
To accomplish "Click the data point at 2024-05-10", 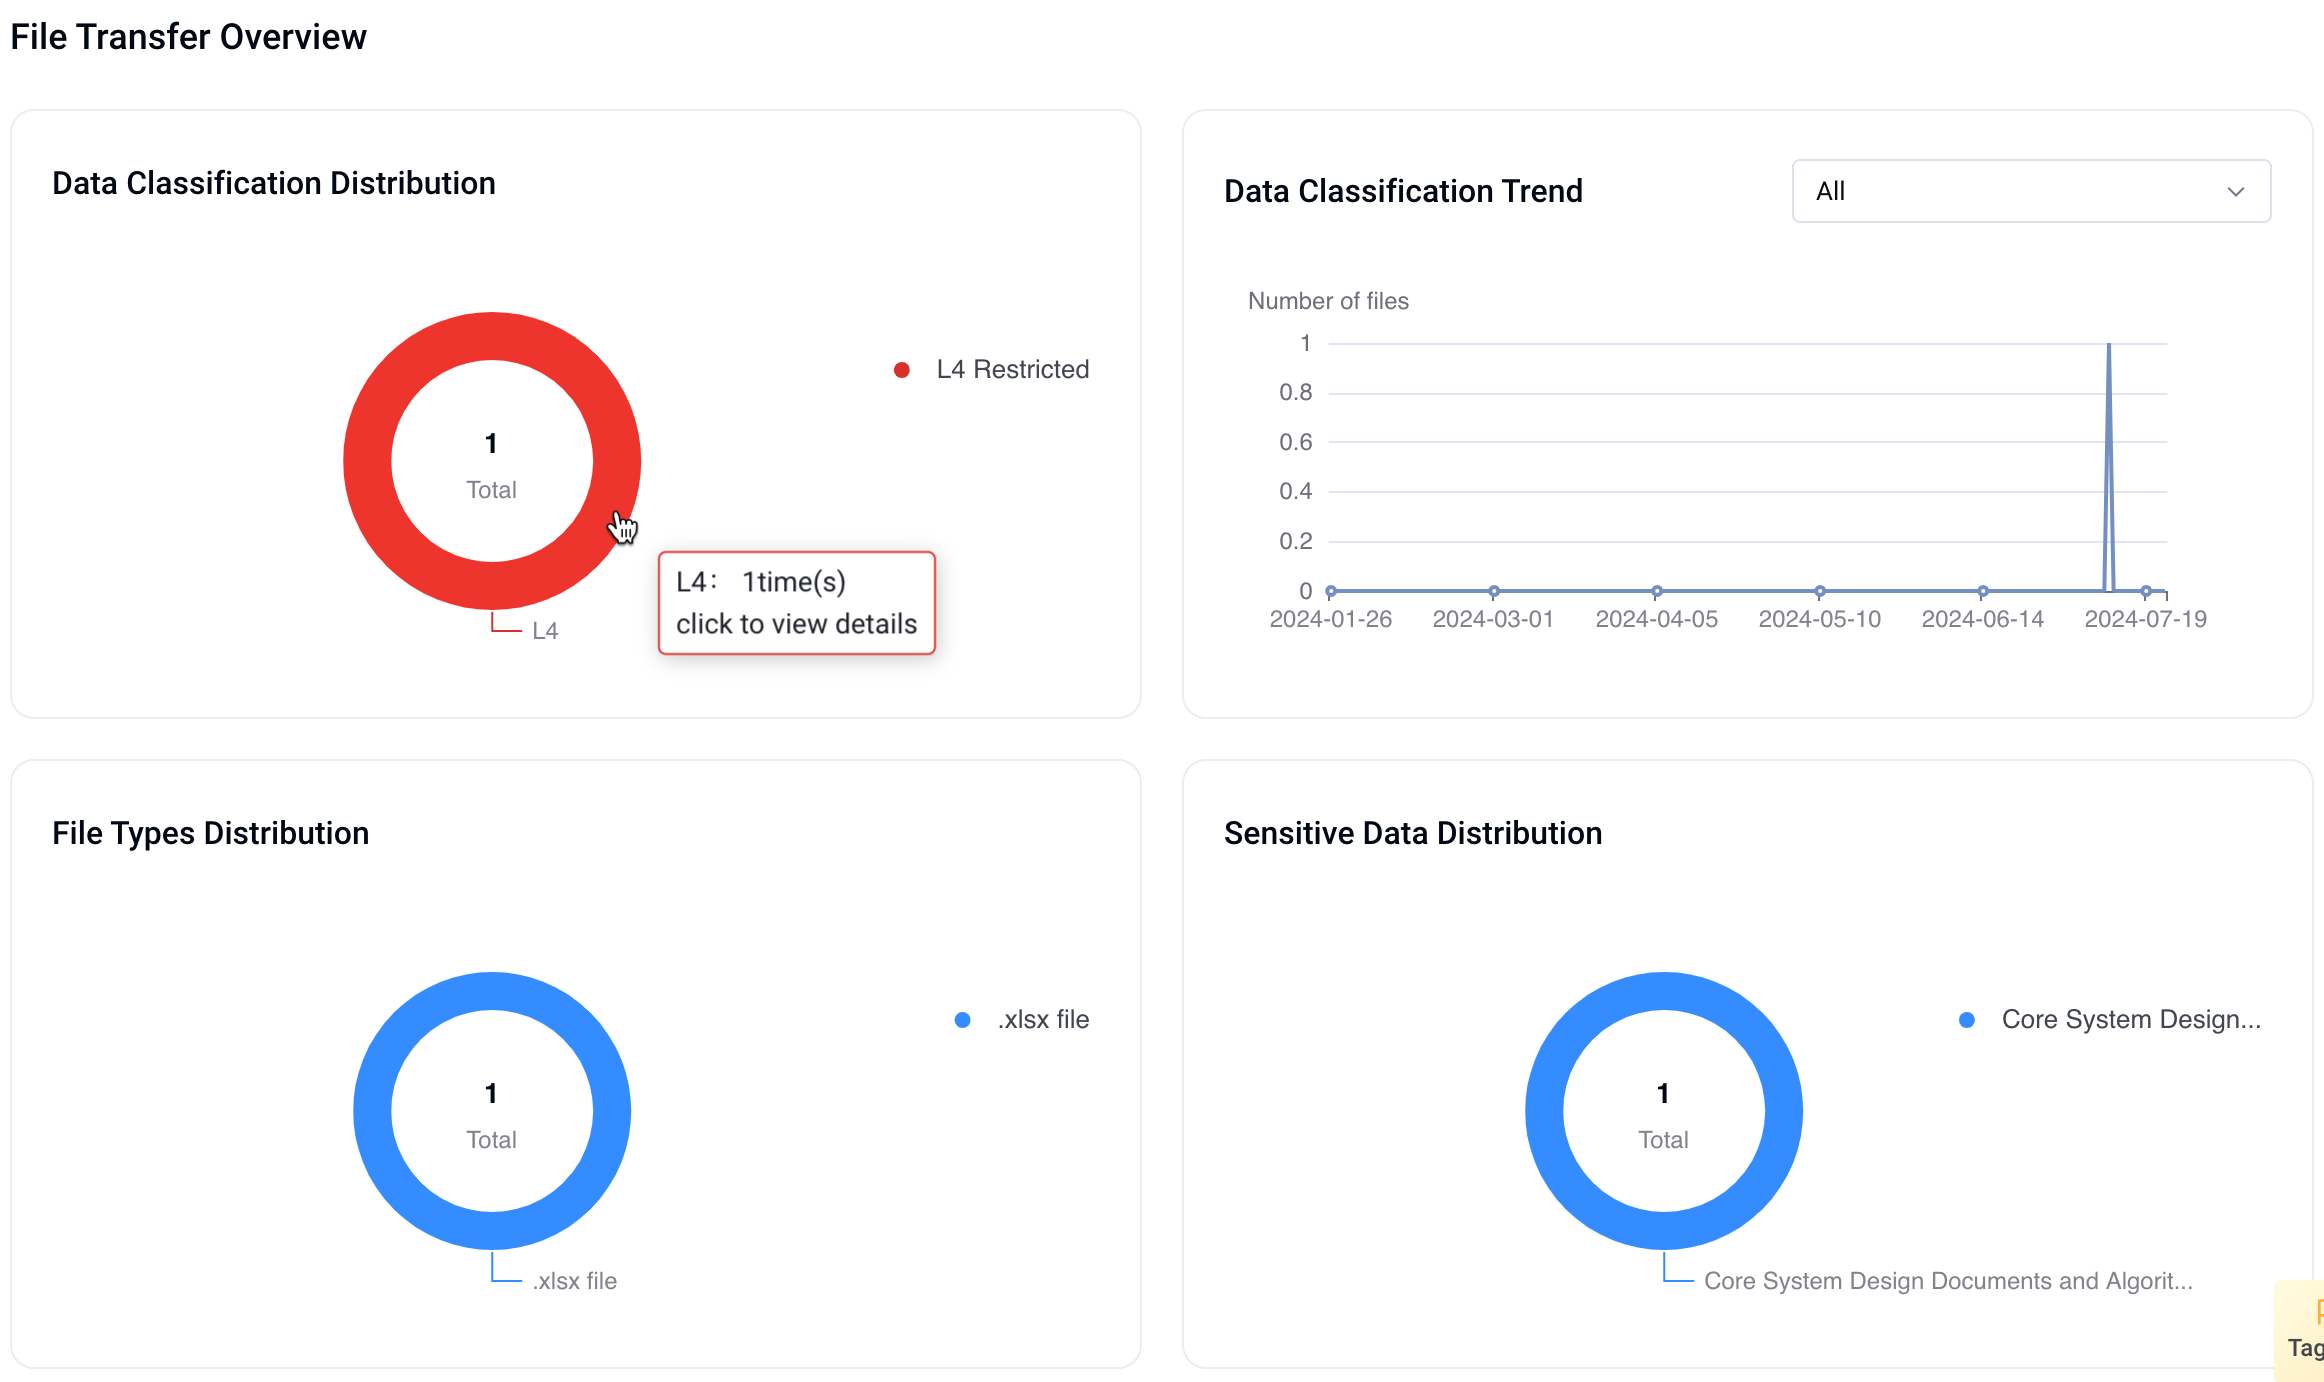I will (1820, 591).
